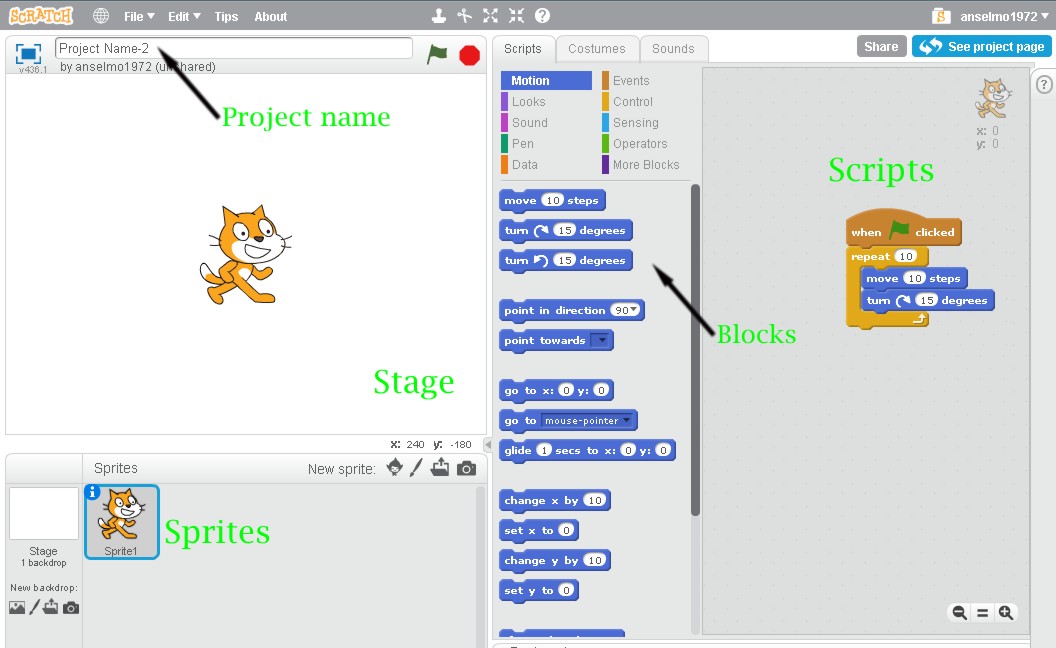Show Sprite1 info with the i badge
Screen dimensions: 1056x648
click(x=93, y=492)
